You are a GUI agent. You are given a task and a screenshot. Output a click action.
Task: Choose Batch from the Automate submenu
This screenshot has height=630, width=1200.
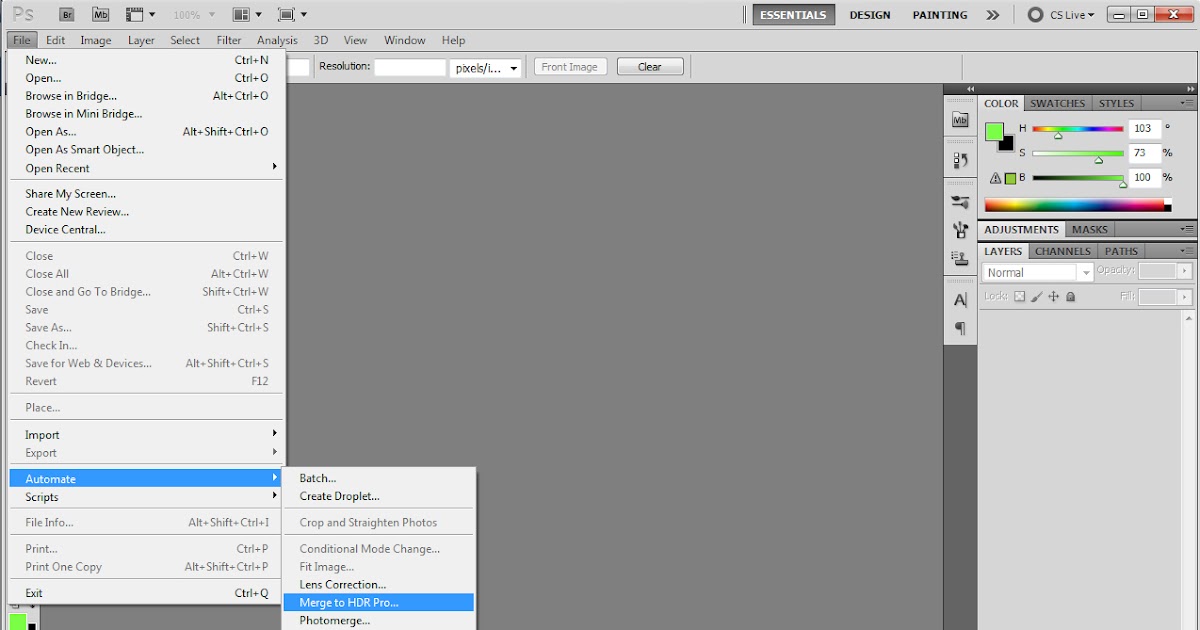click(379, 478)
